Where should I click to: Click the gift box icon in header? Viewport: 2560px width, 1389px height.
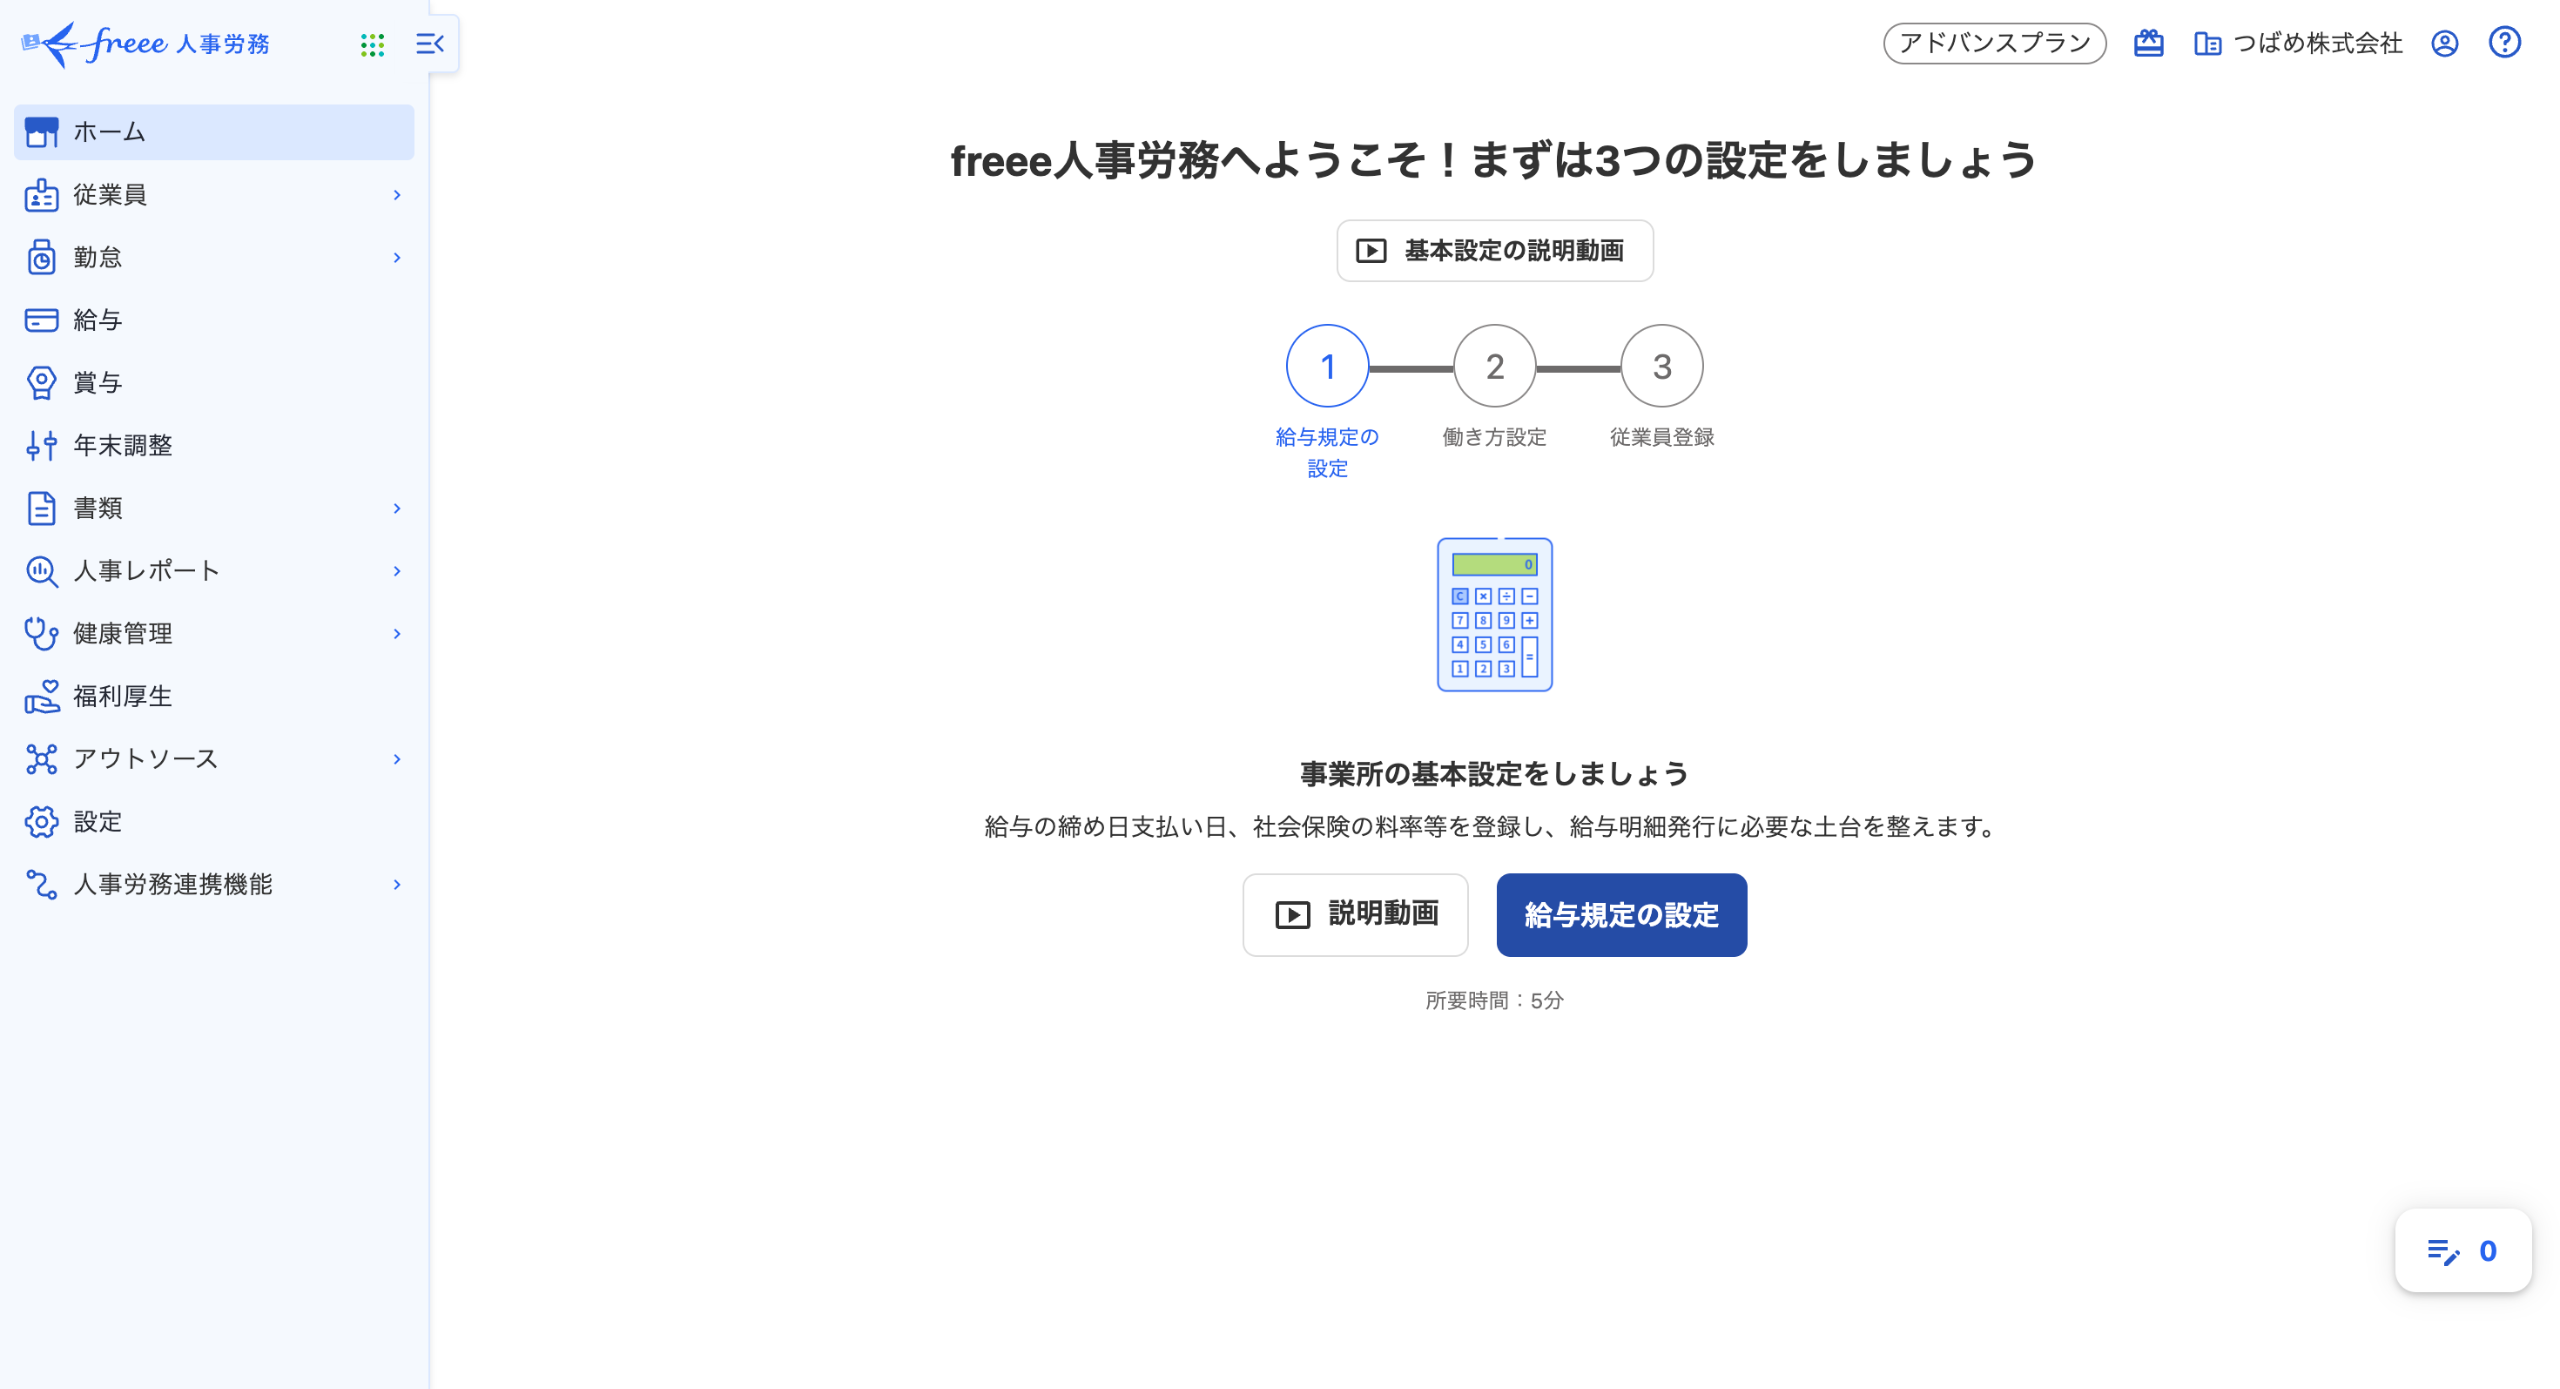tap(2148, 43)
